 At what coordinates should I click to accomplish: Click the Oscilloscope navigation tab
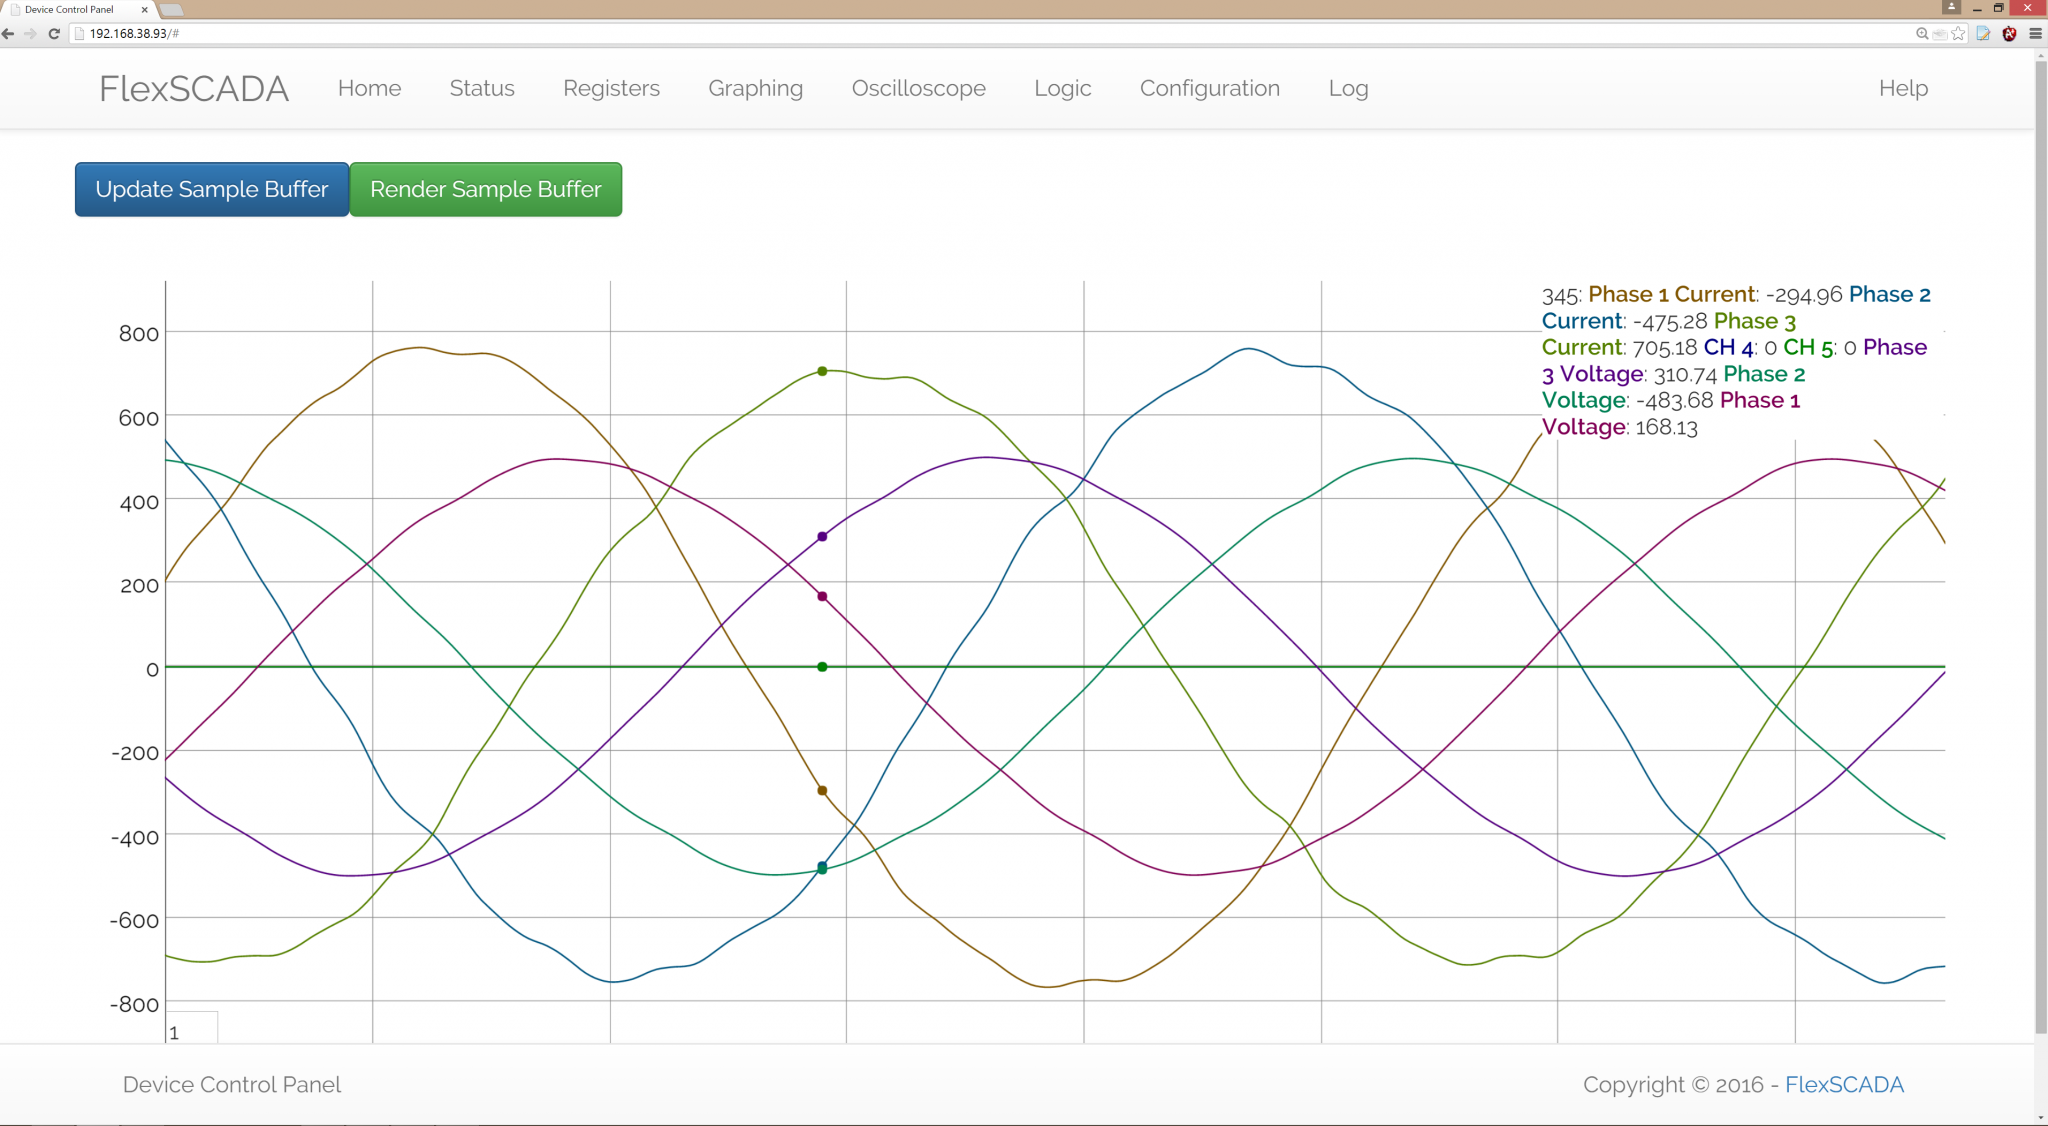pyautogui.click(x=919, y=87)
